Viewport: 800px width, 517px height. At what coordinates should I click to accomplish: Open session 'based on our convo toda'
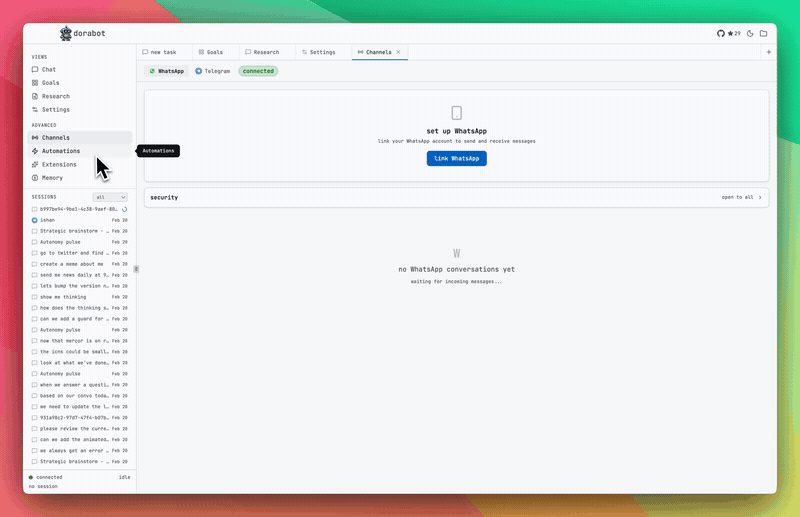click(x=80, y=396)
